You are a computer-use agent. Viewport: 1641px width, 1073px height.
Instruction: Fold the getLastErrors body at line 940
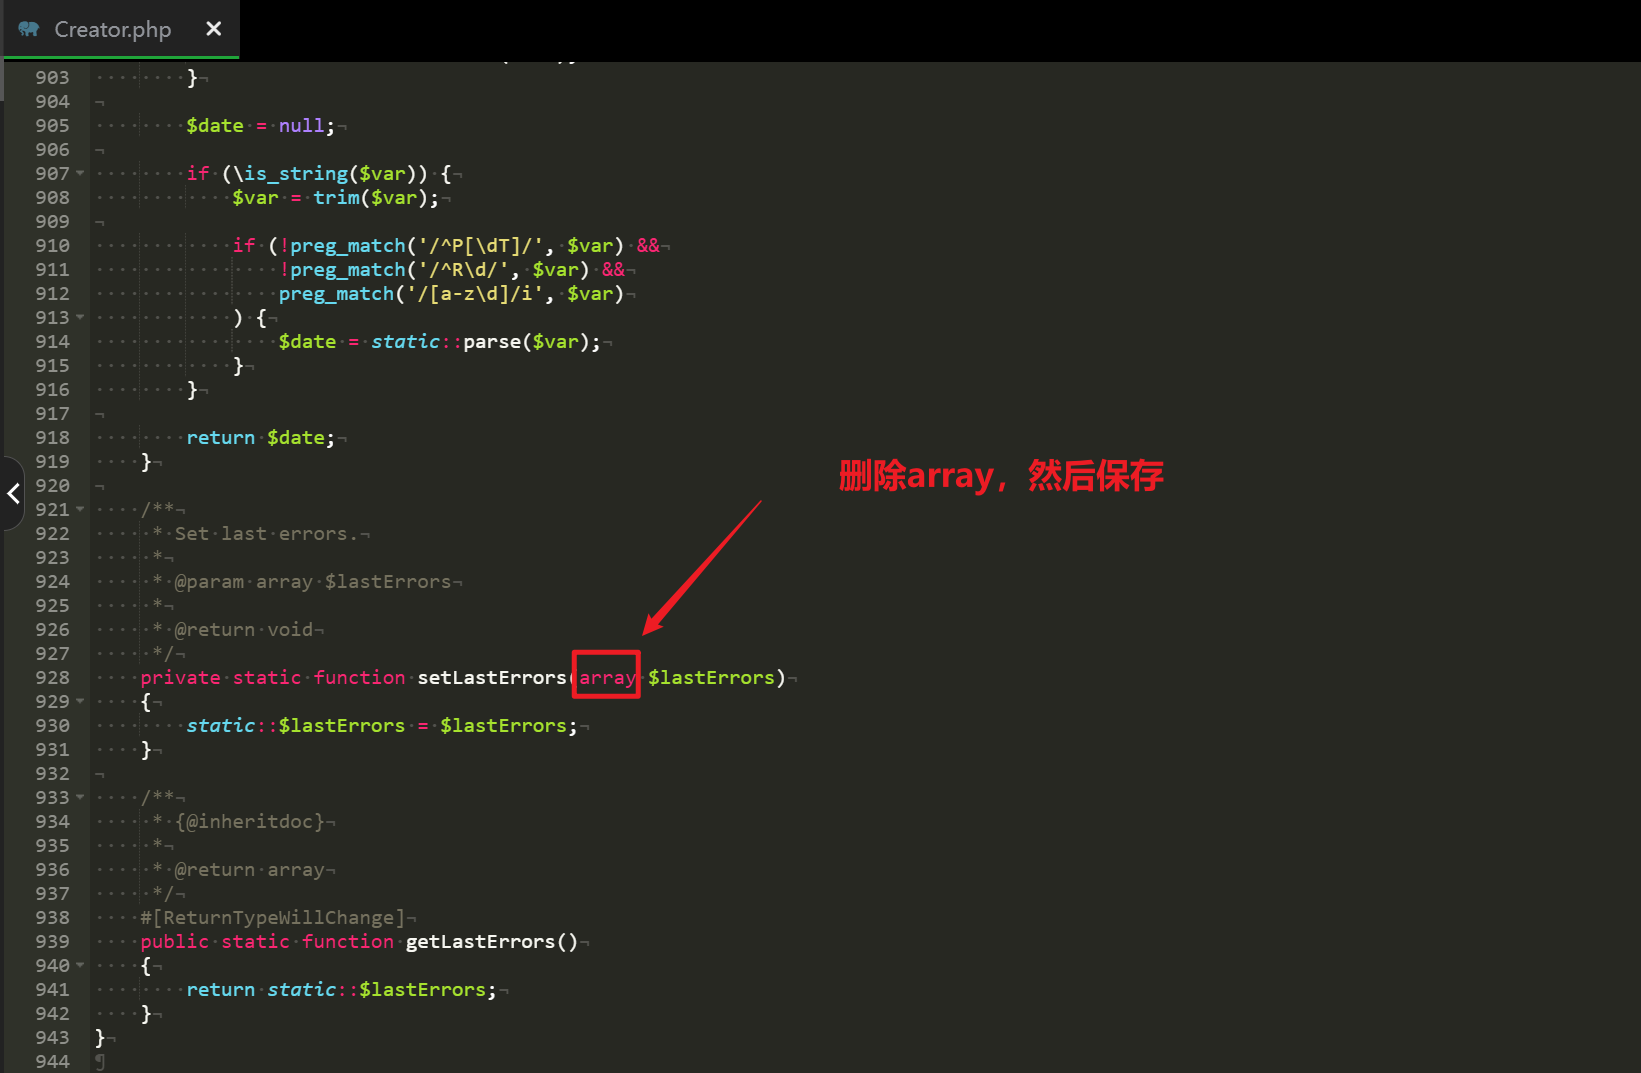(x=81, y=966)
